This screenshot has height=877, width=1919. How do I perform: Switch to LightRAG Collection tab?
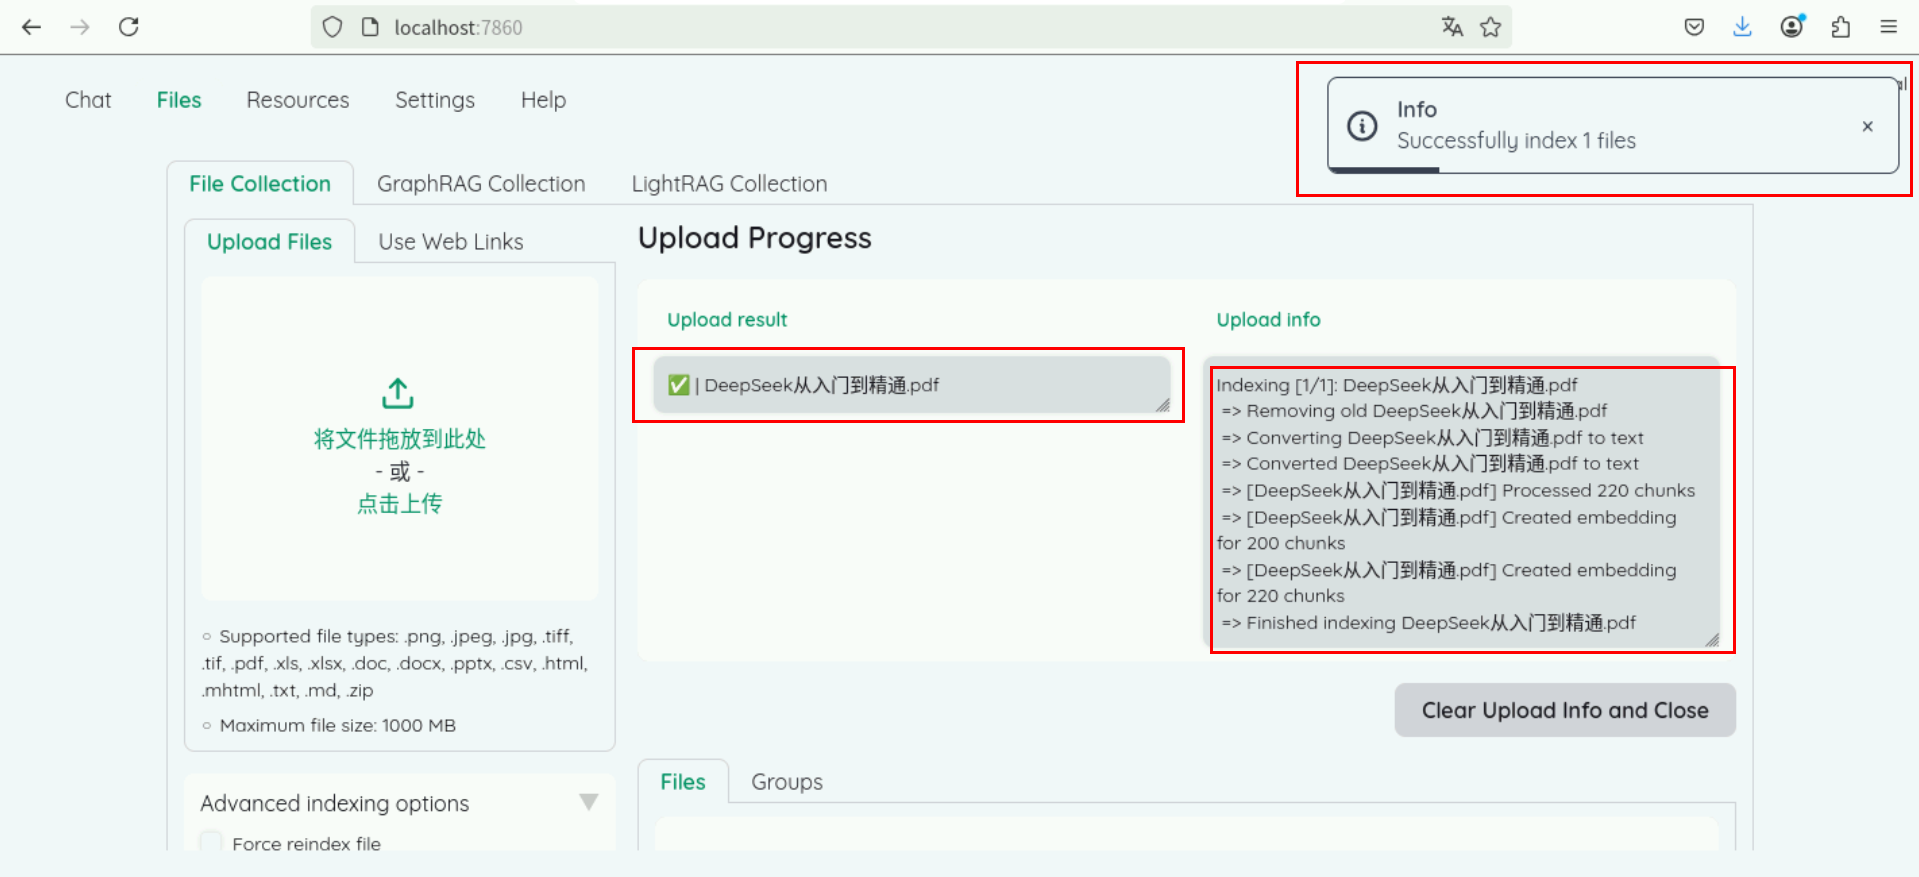729,184
